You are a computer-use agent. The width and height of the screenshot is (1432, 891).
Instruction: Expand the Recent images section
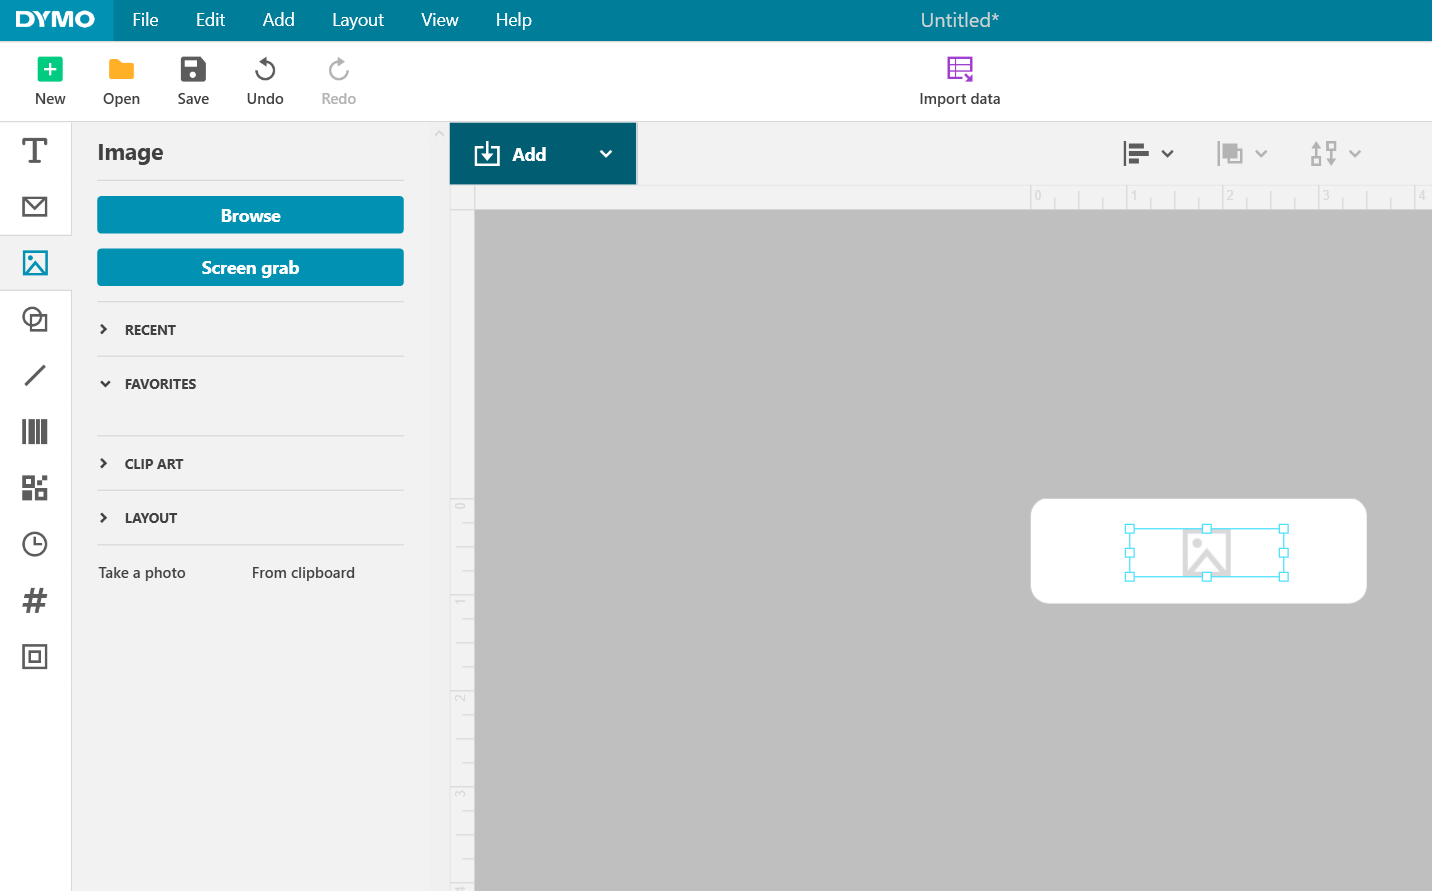[150, 329]
